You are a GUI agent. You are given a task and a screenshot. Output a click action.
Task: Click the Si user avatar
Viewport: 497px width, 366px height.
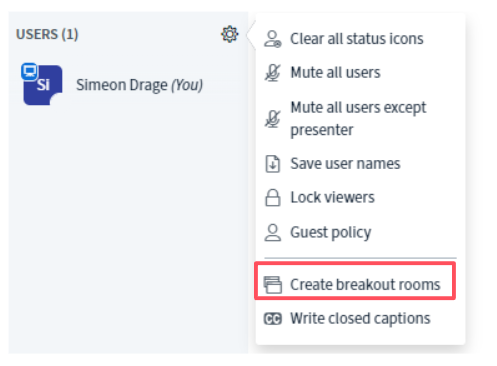(43, 85)
